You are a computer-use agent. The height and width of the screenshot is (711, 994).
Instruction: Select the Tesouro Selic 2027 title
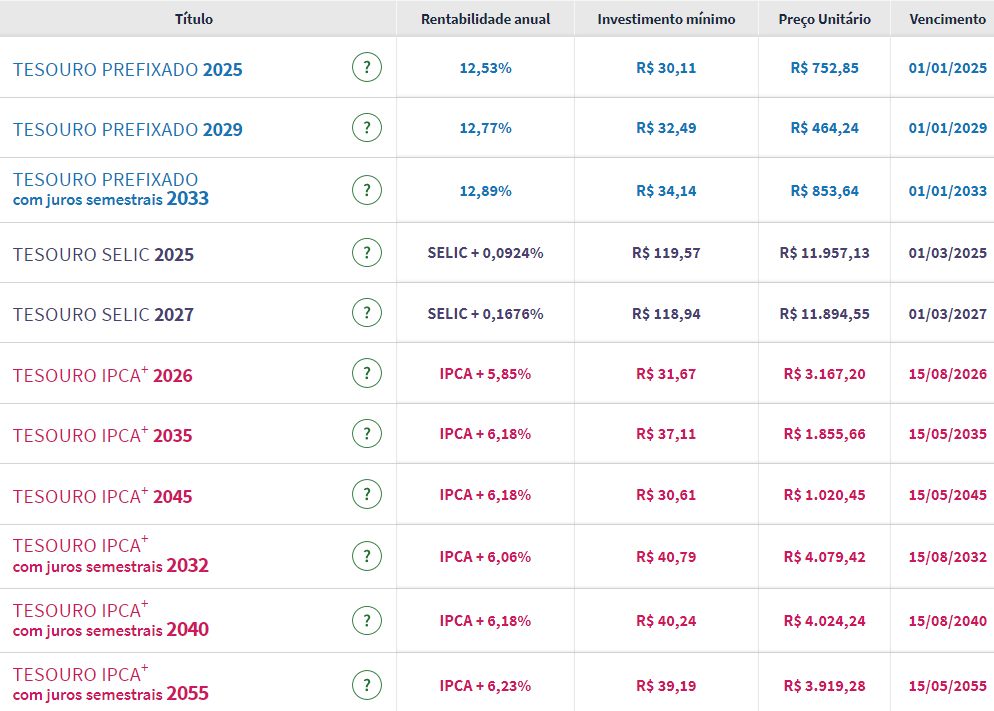[x=103, y=315]
